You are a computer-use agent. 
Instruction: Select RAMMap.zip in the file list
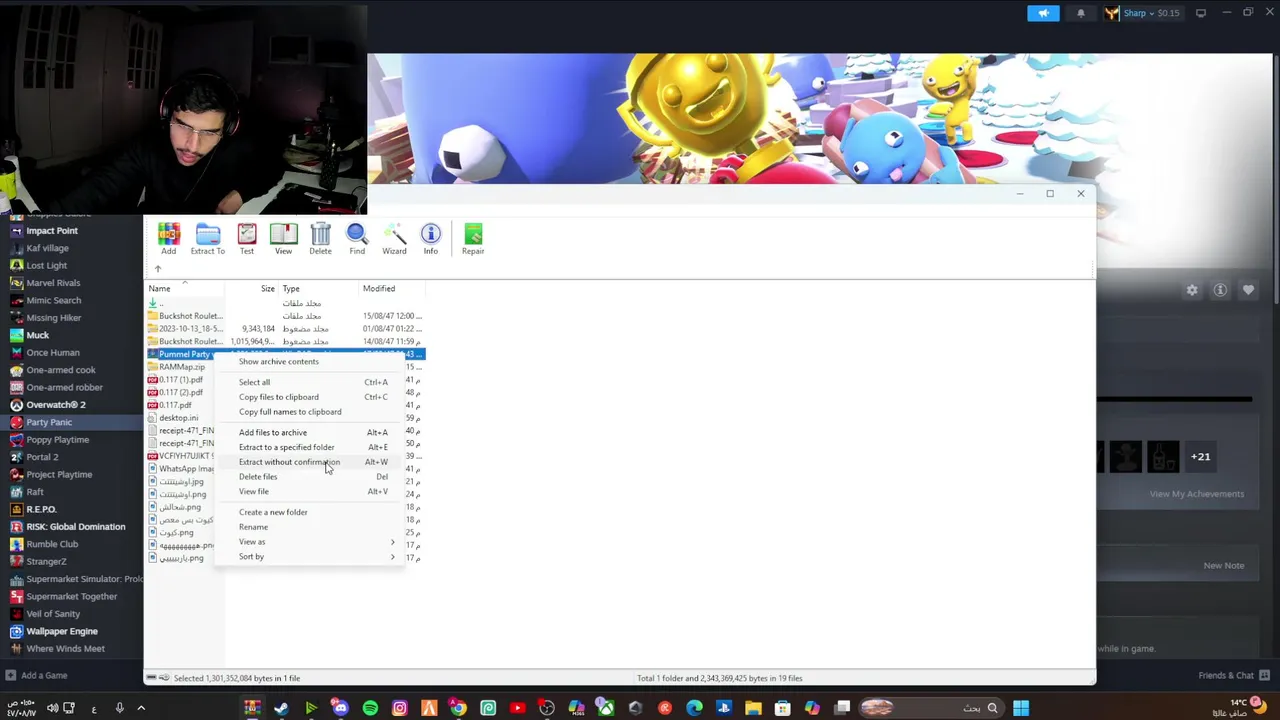(x=182, y=367)
